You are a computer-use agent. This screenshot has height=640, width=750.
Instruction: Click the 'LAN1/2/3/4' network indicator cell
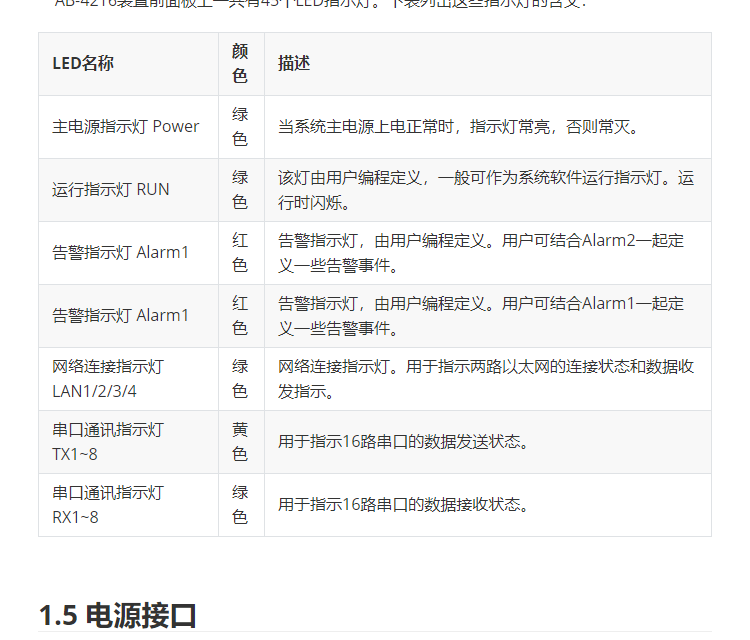(128, 379)
